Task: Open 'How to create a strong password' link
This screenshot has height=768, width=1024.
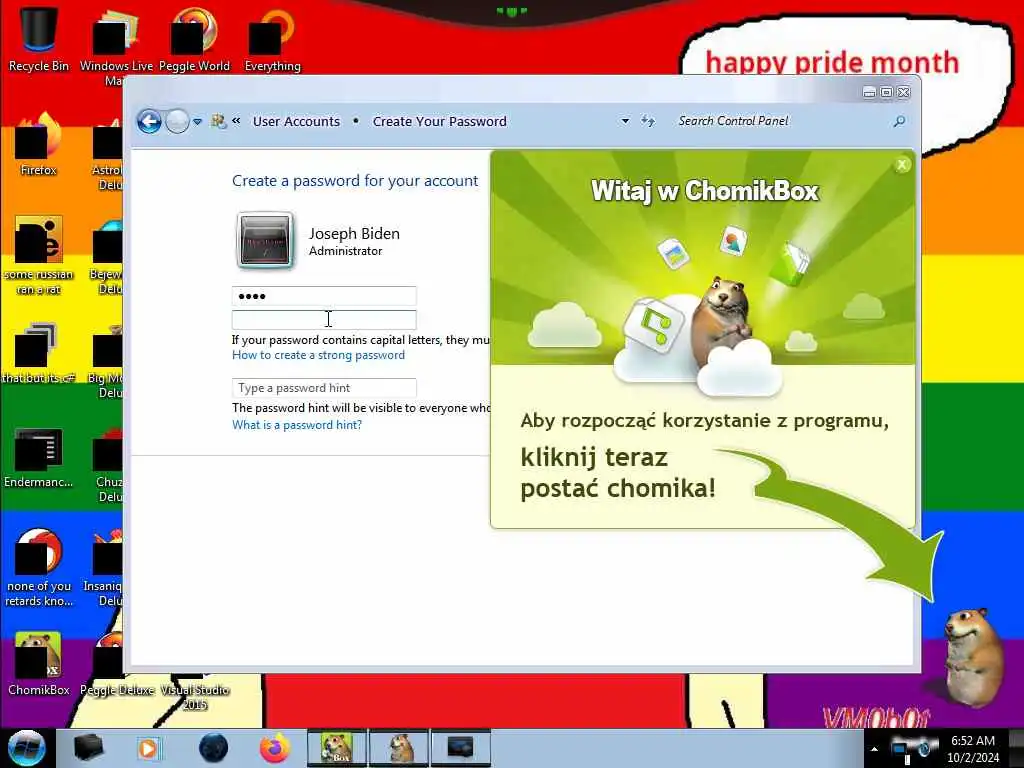Action: click(319, 355)
